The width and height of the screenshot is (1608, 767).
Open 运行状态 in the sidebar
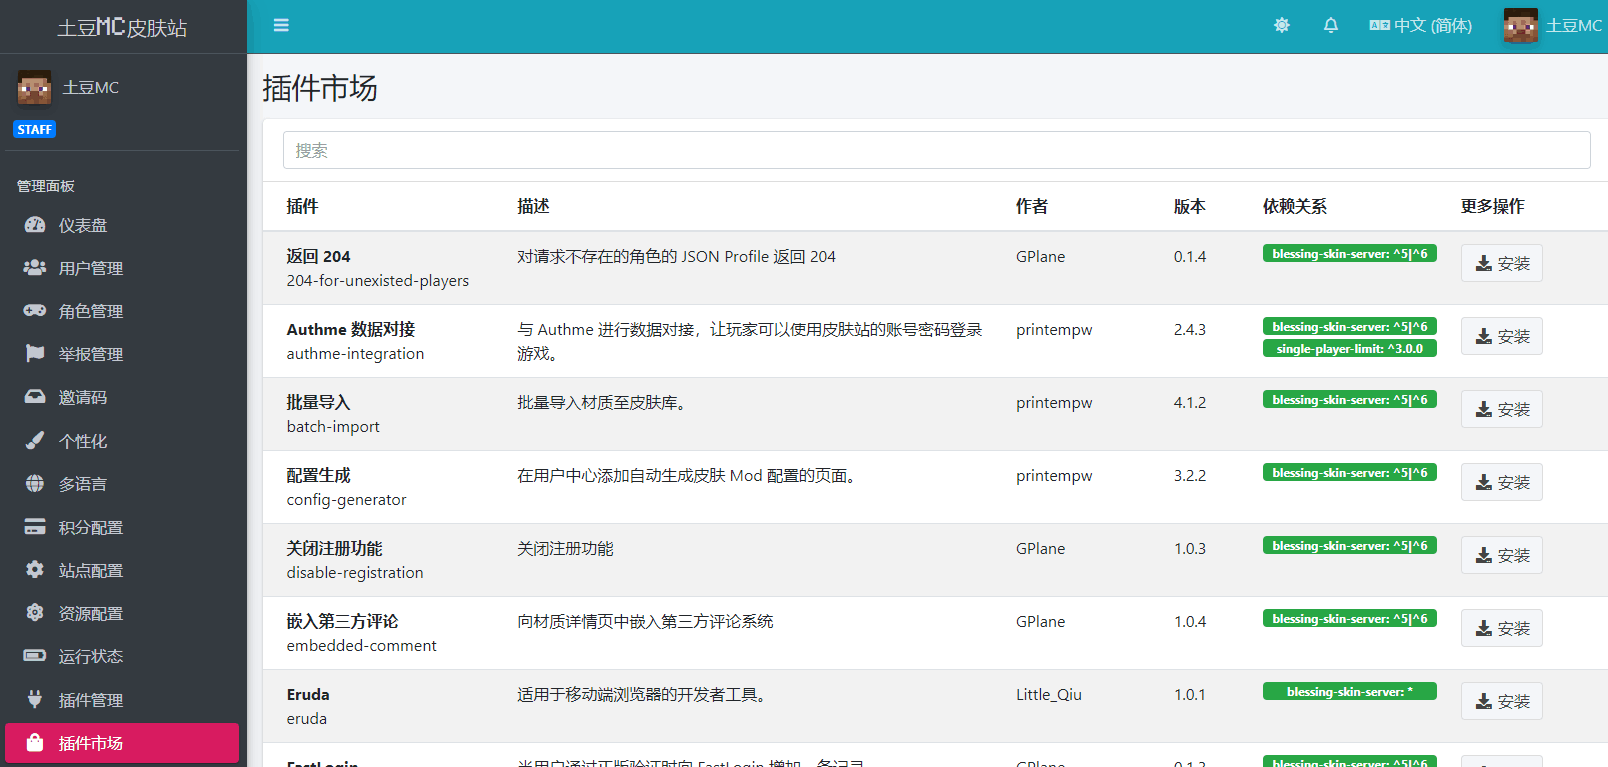[122, 656]
